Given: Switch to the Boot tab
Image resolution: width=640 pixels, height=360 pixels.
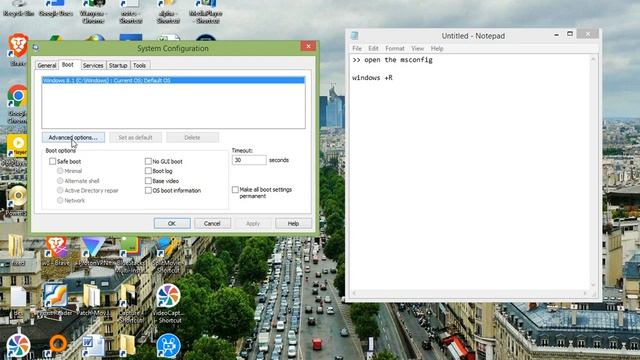Looking at the screenshot, I should click(68, 64).
